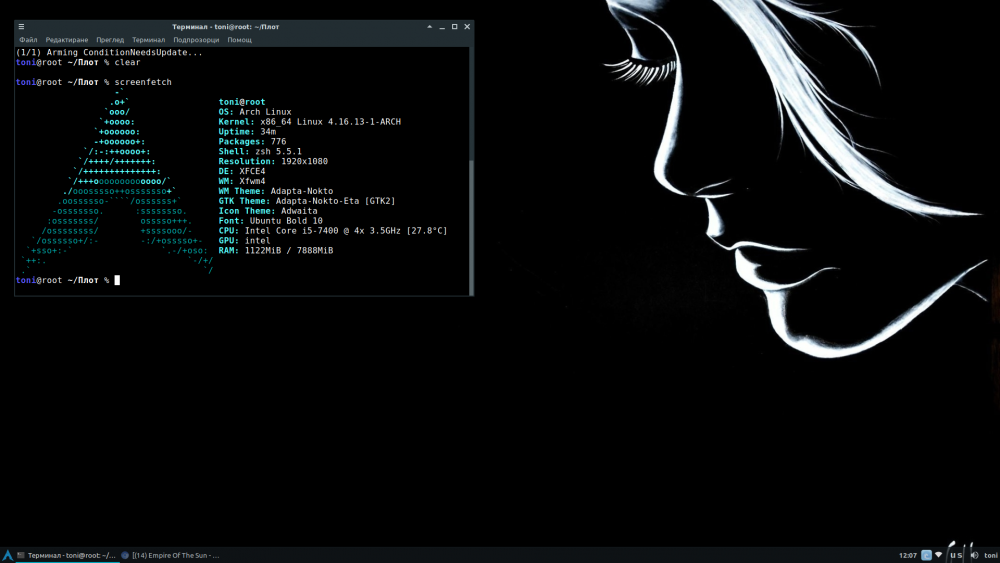Click the 'Shell: zsh 5.5.1' line
This screenshot has width=1000, height=563.
pyautogui.click(x=260, y=151)
